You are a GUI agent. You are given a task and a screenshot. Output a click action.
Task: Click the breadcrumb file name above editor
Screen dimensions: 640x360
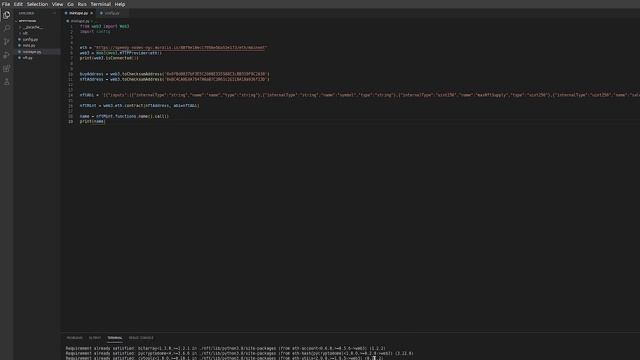coord(80,21)
